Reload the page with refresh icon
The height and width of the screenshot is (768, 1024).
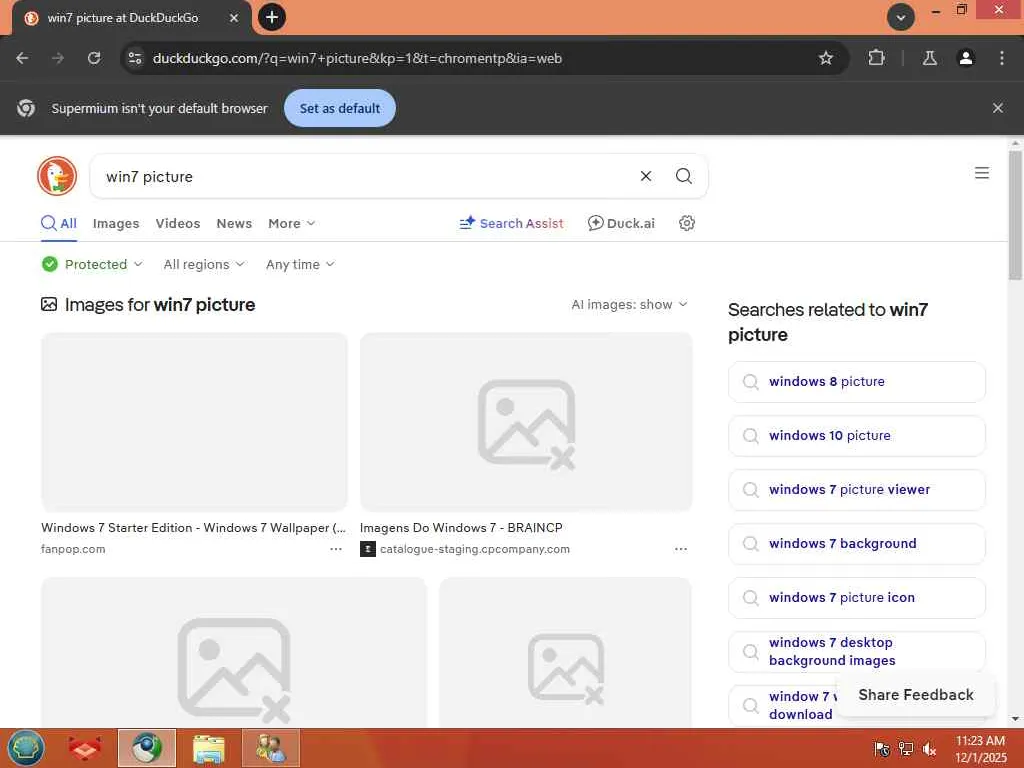94,58
